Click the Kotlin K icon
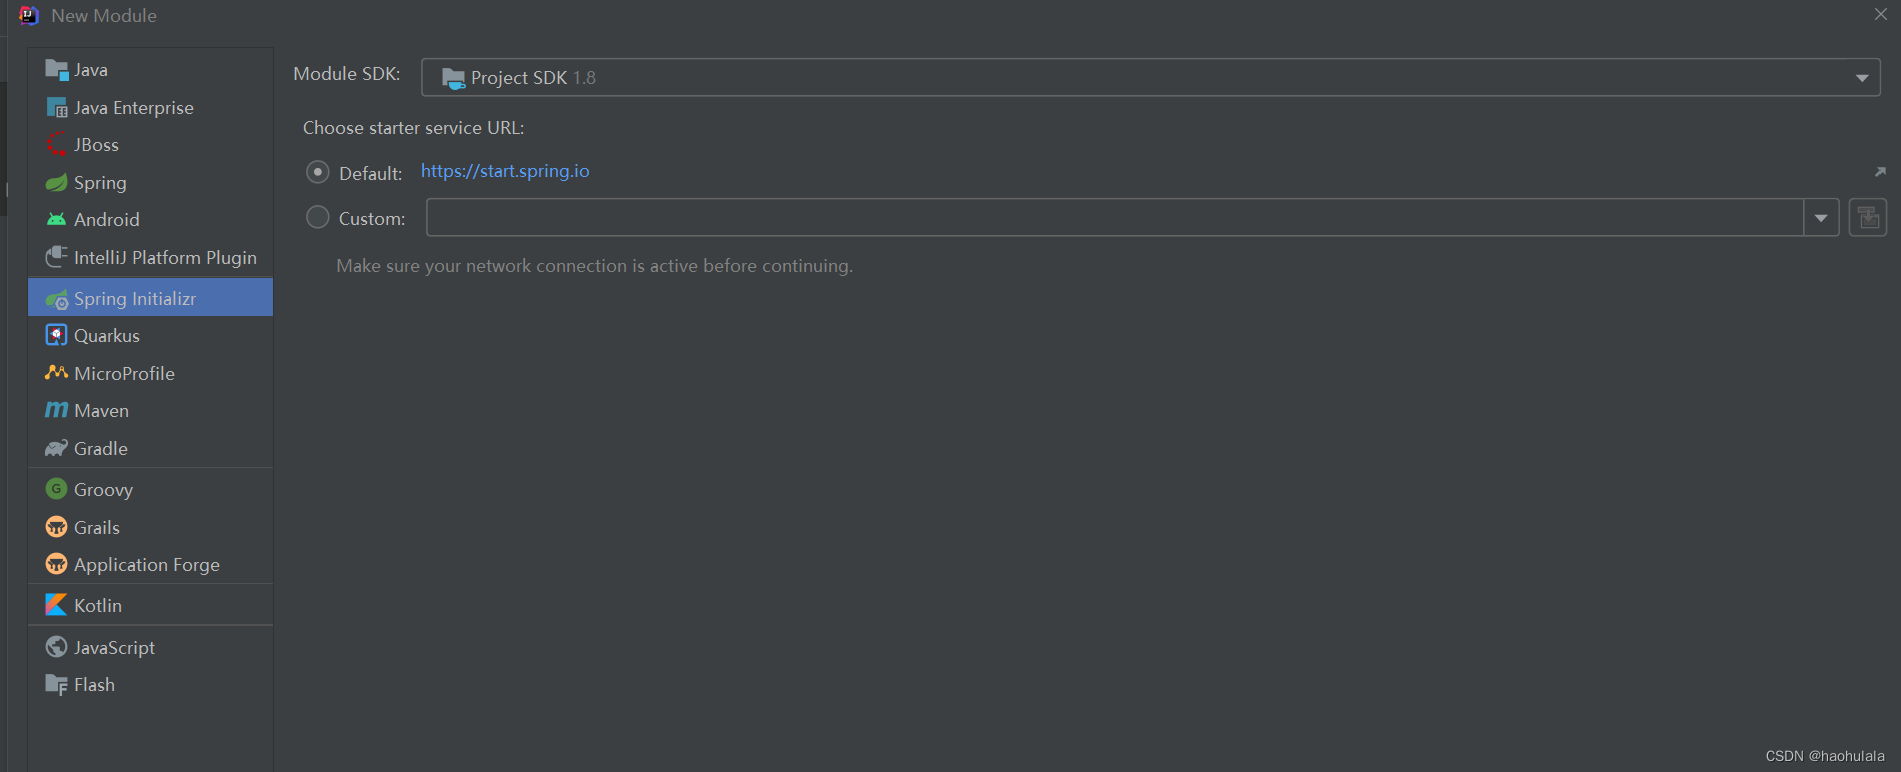Viewport: 1901px width, 772px height. (57, 605)
